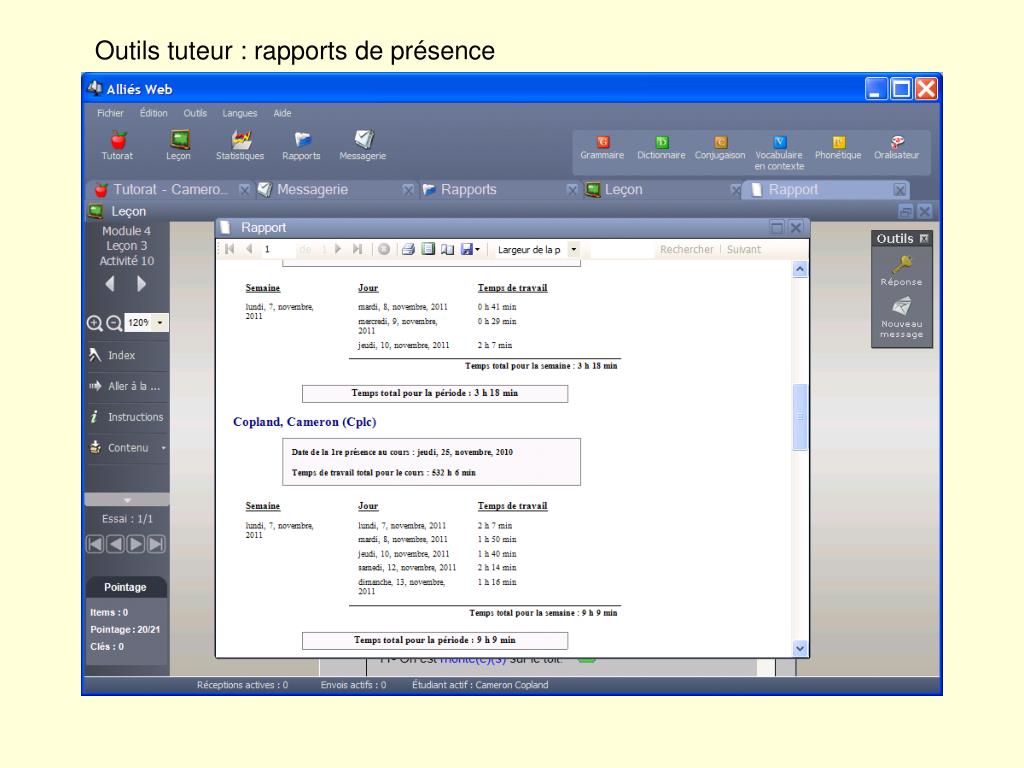Go to previous report page
1024x768 pixels.
[x=249, y=249]
